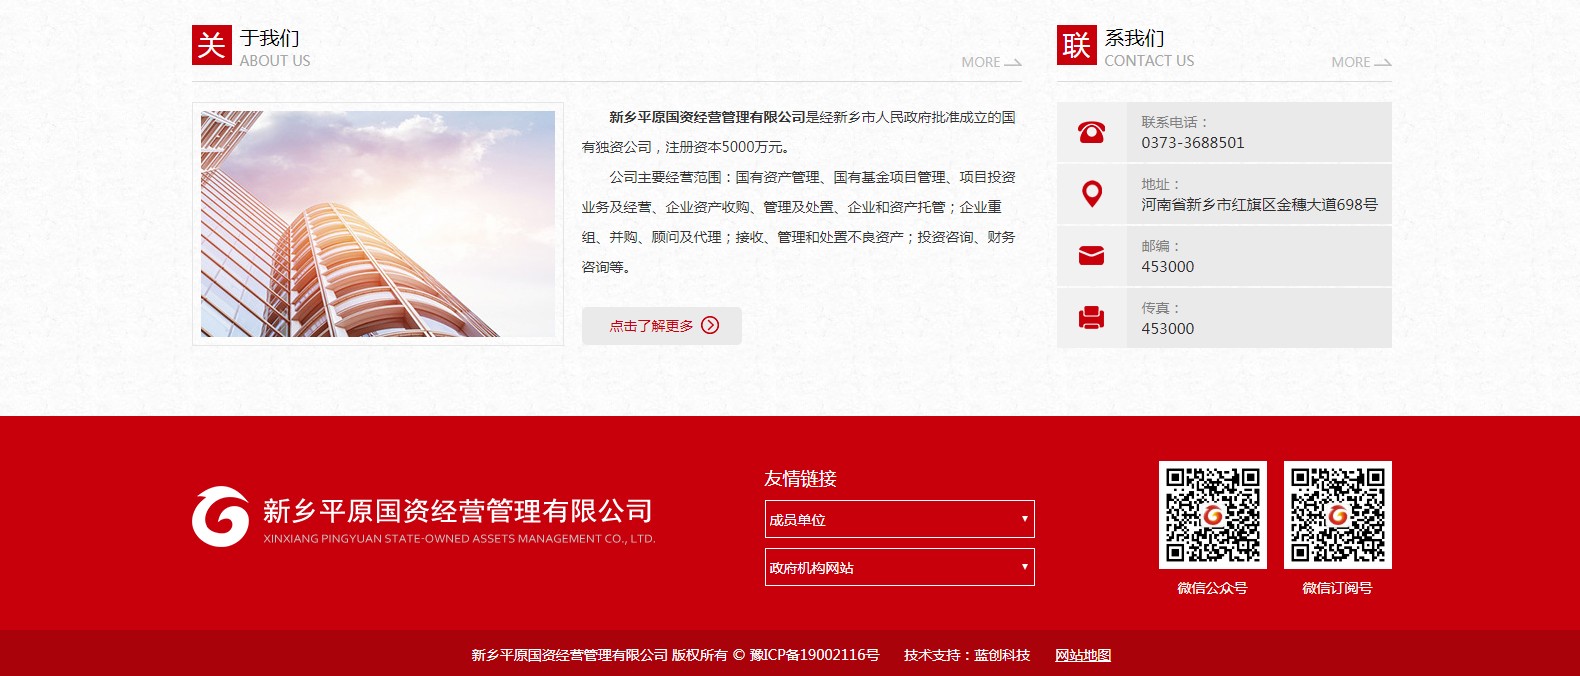Image resolution: width=1580 pixels, height=676 pixels.
Task: Click the company swirl logo in footer
Action: [x=220, y=517]
